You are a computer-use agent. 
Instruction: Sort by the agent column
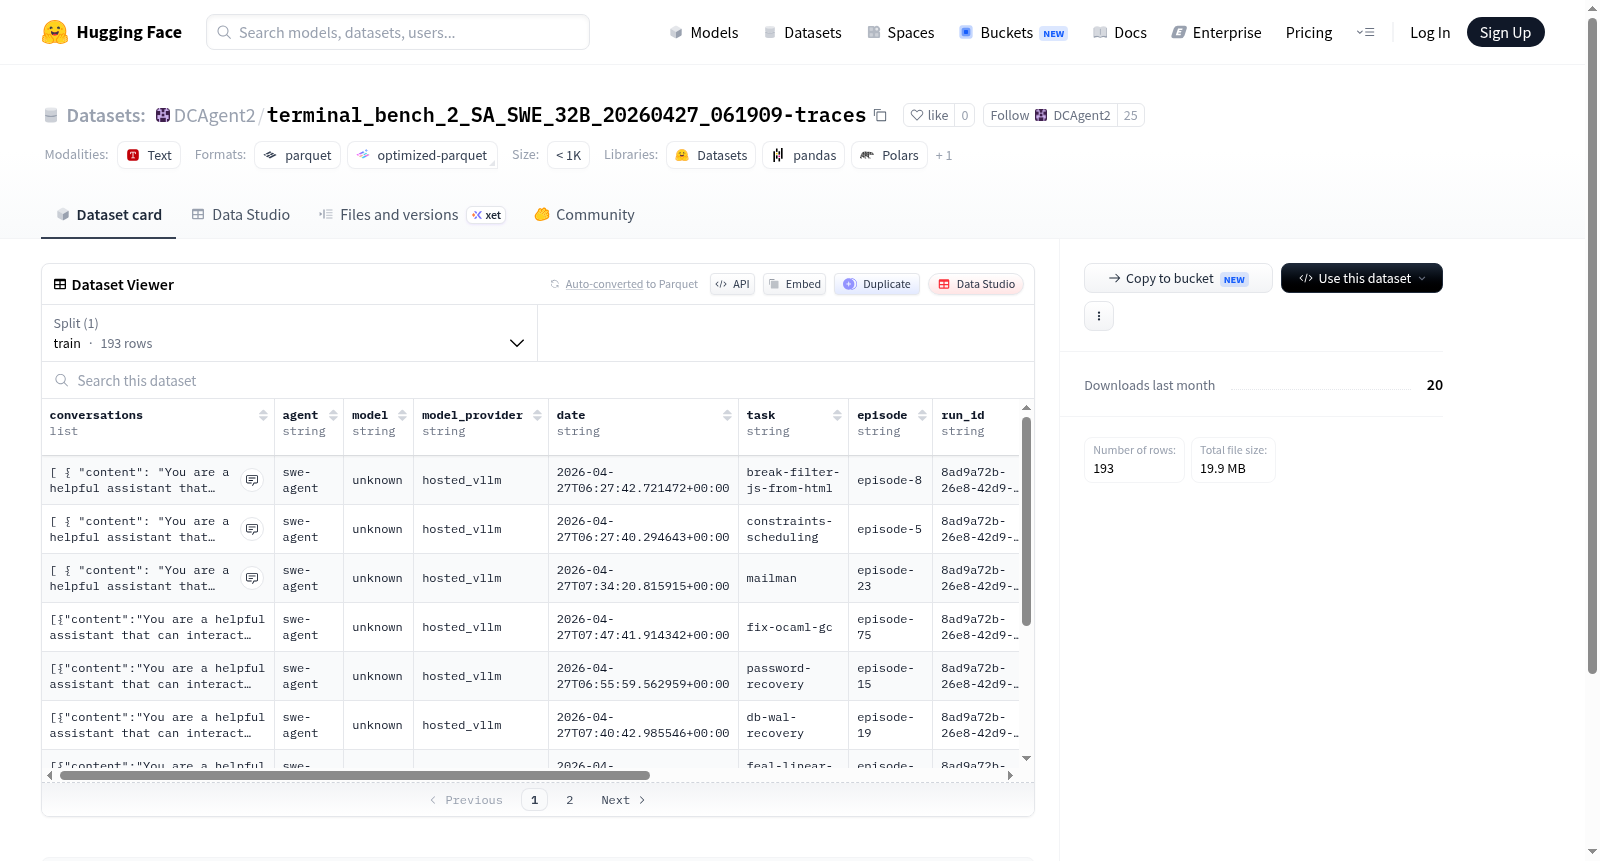pos(333,415)
